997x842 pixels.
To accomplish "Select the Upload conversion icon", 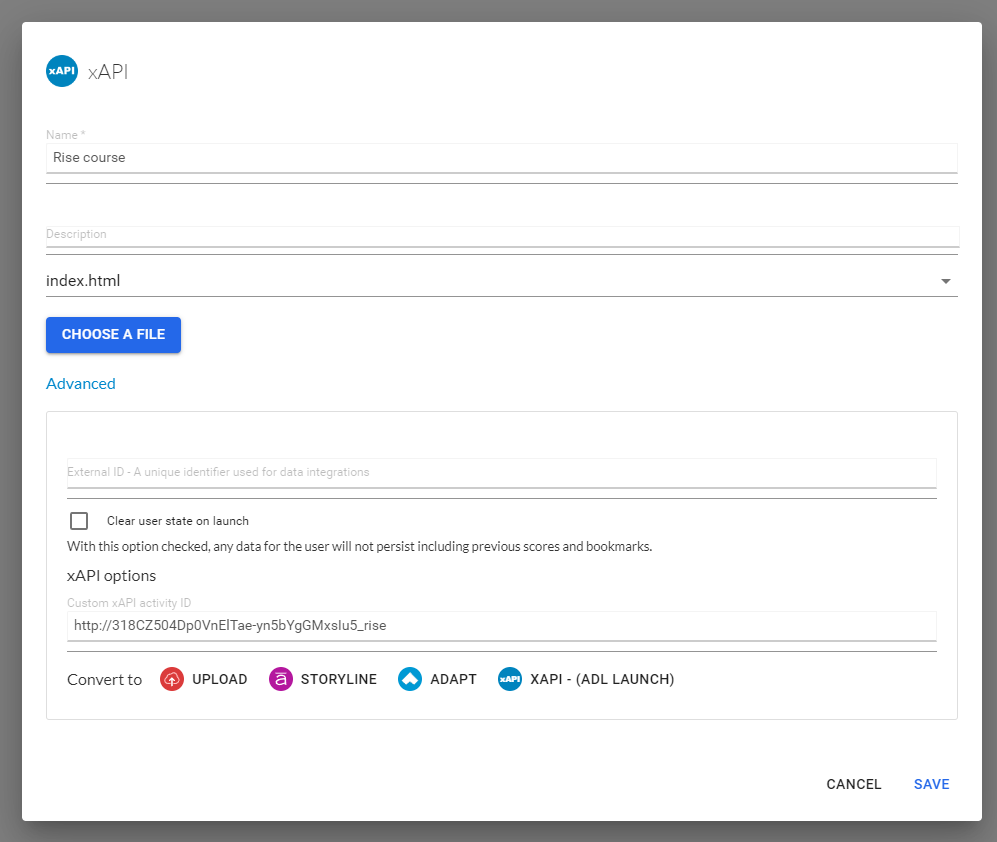I will click(171, 679).
